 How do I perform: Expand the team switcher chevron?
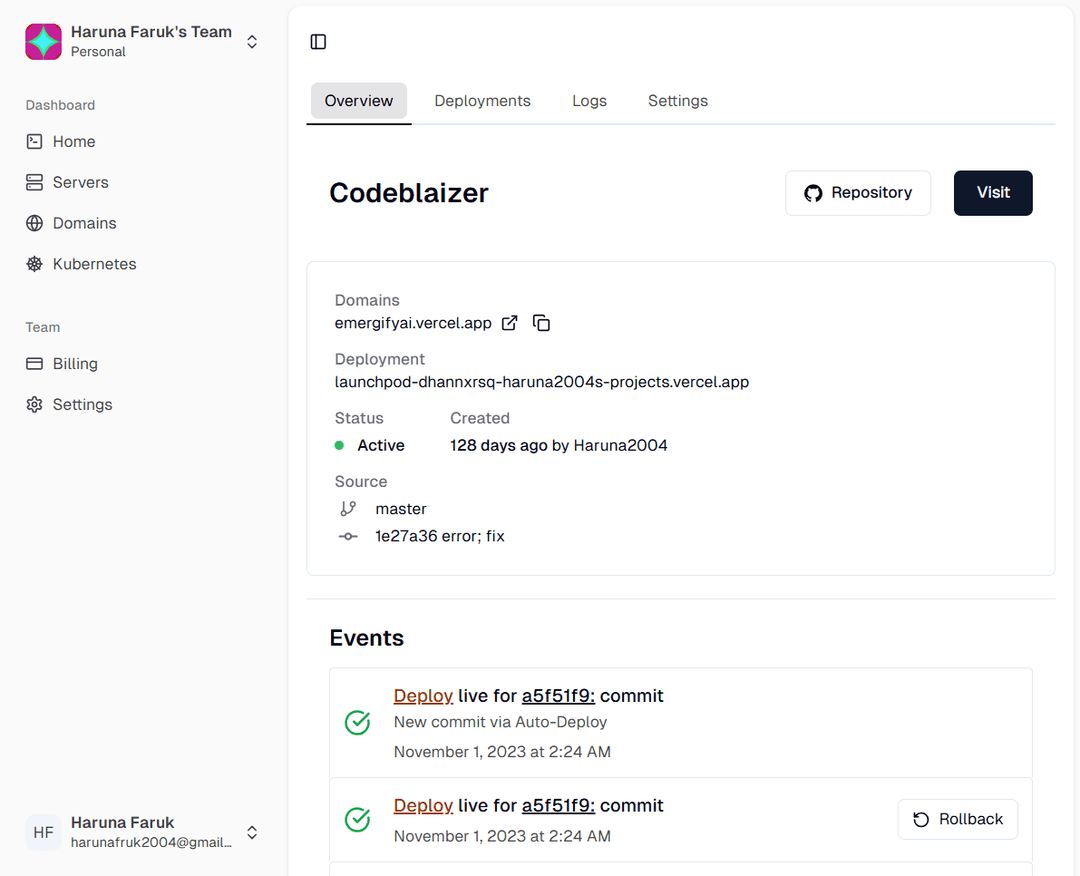[x=252, y=42]
